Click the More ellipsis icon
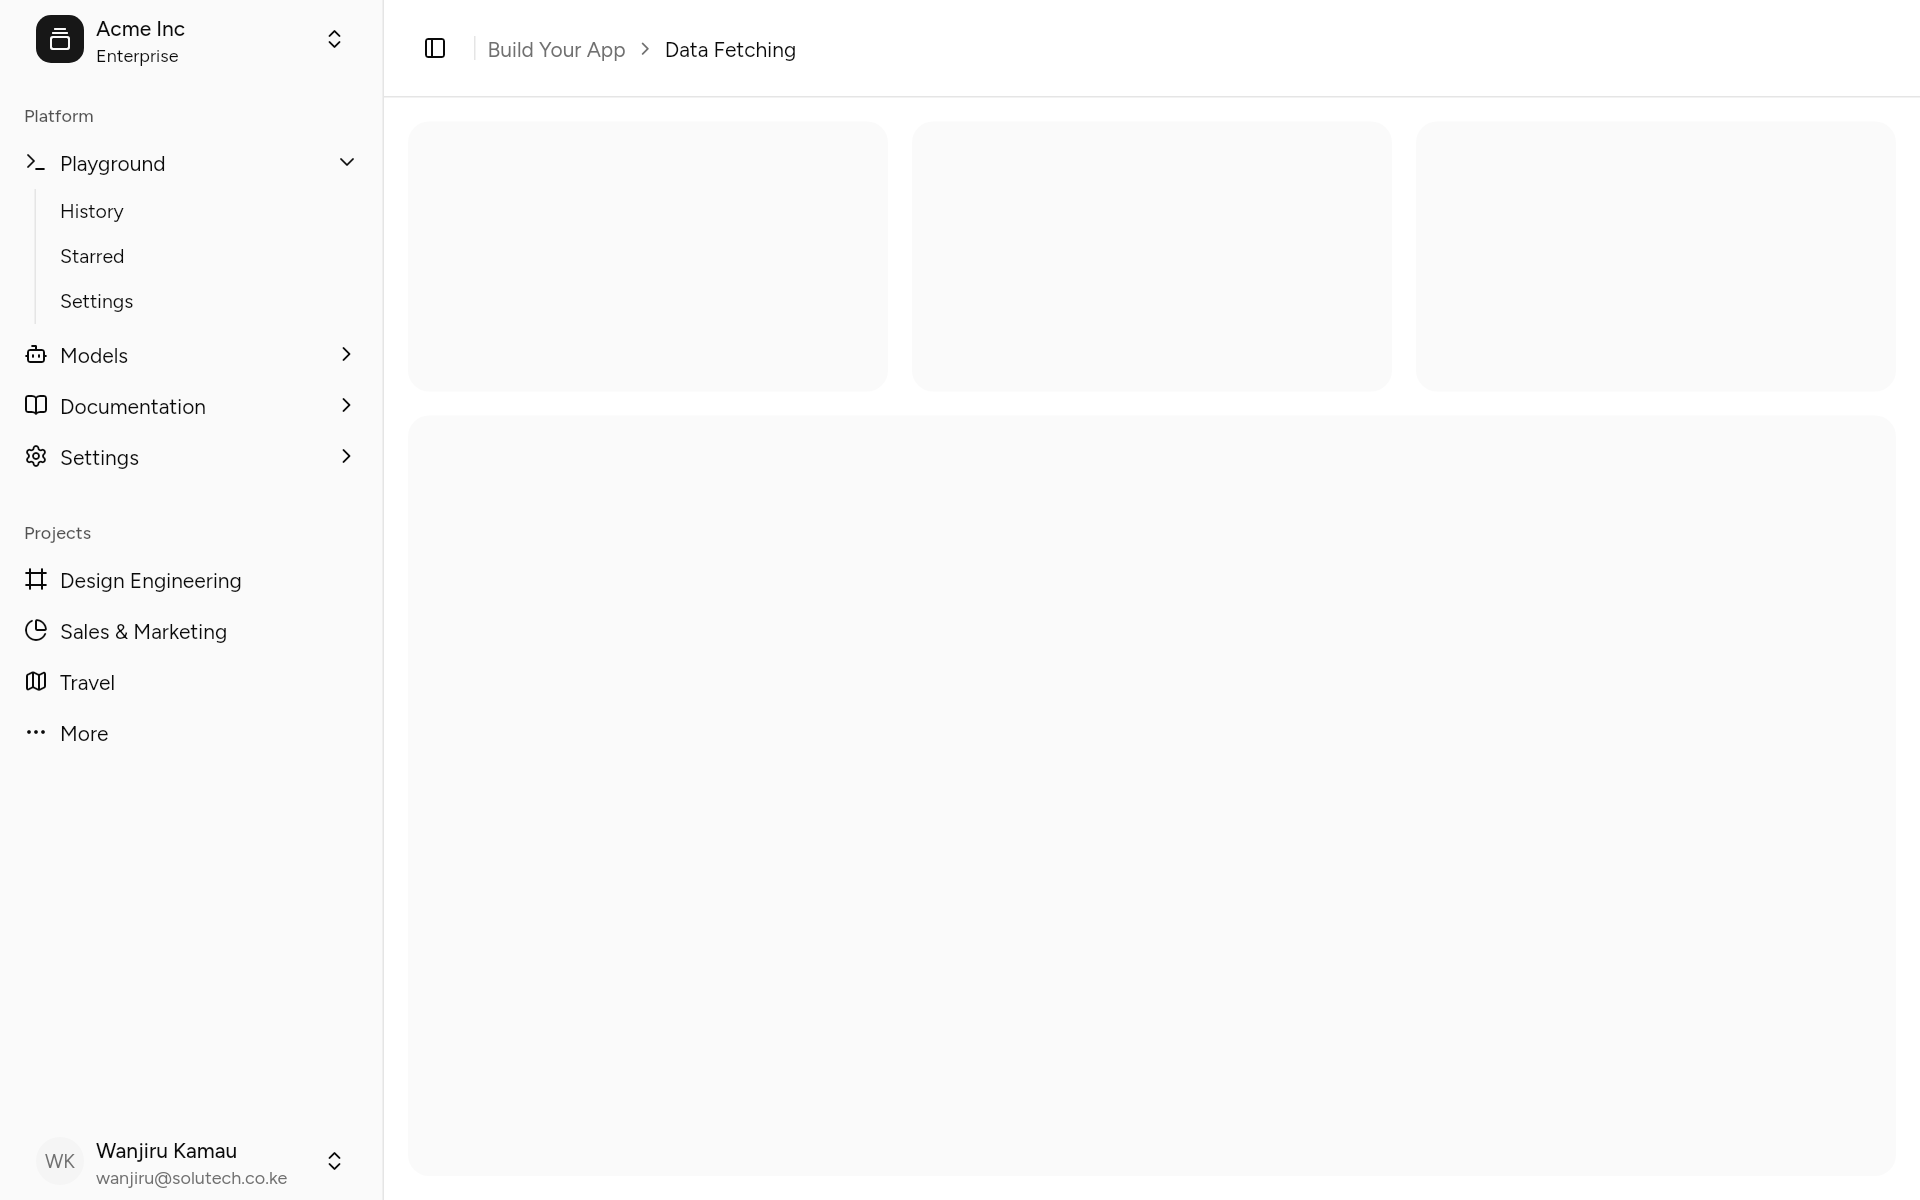The height and width of the screenshot is (1200, 1920). [36, 732]
